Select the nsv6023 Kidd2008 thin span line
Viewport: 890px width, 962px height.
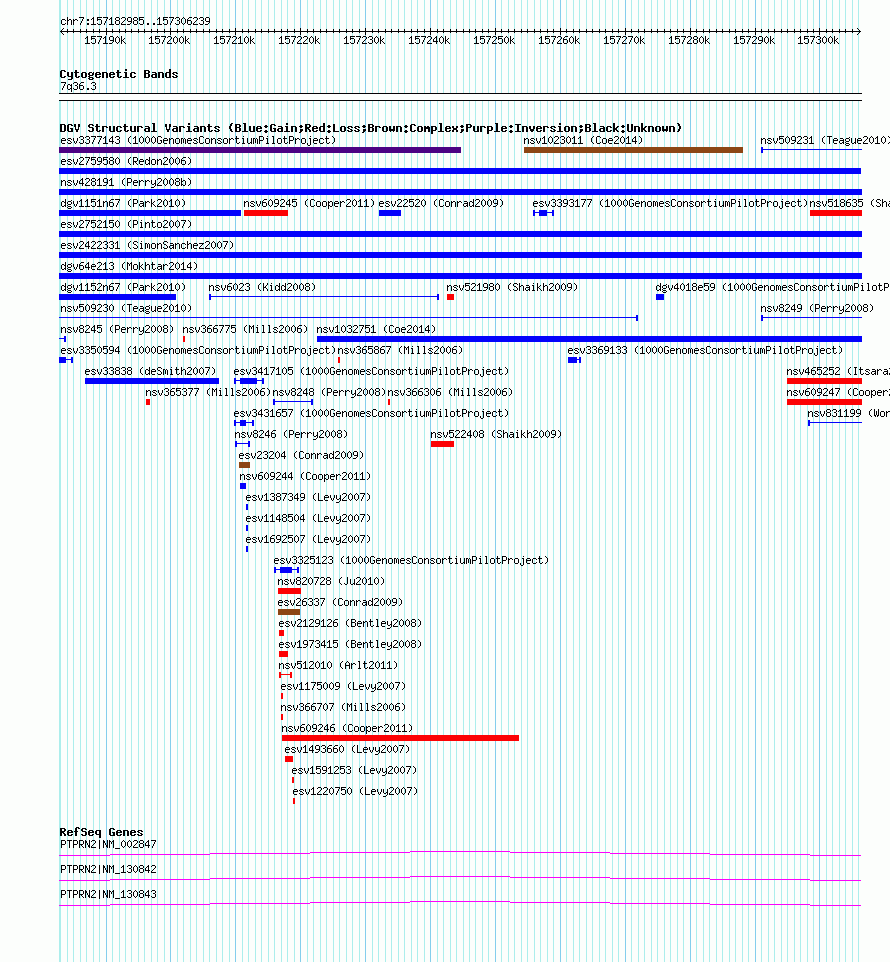click(x=324, y=297)
